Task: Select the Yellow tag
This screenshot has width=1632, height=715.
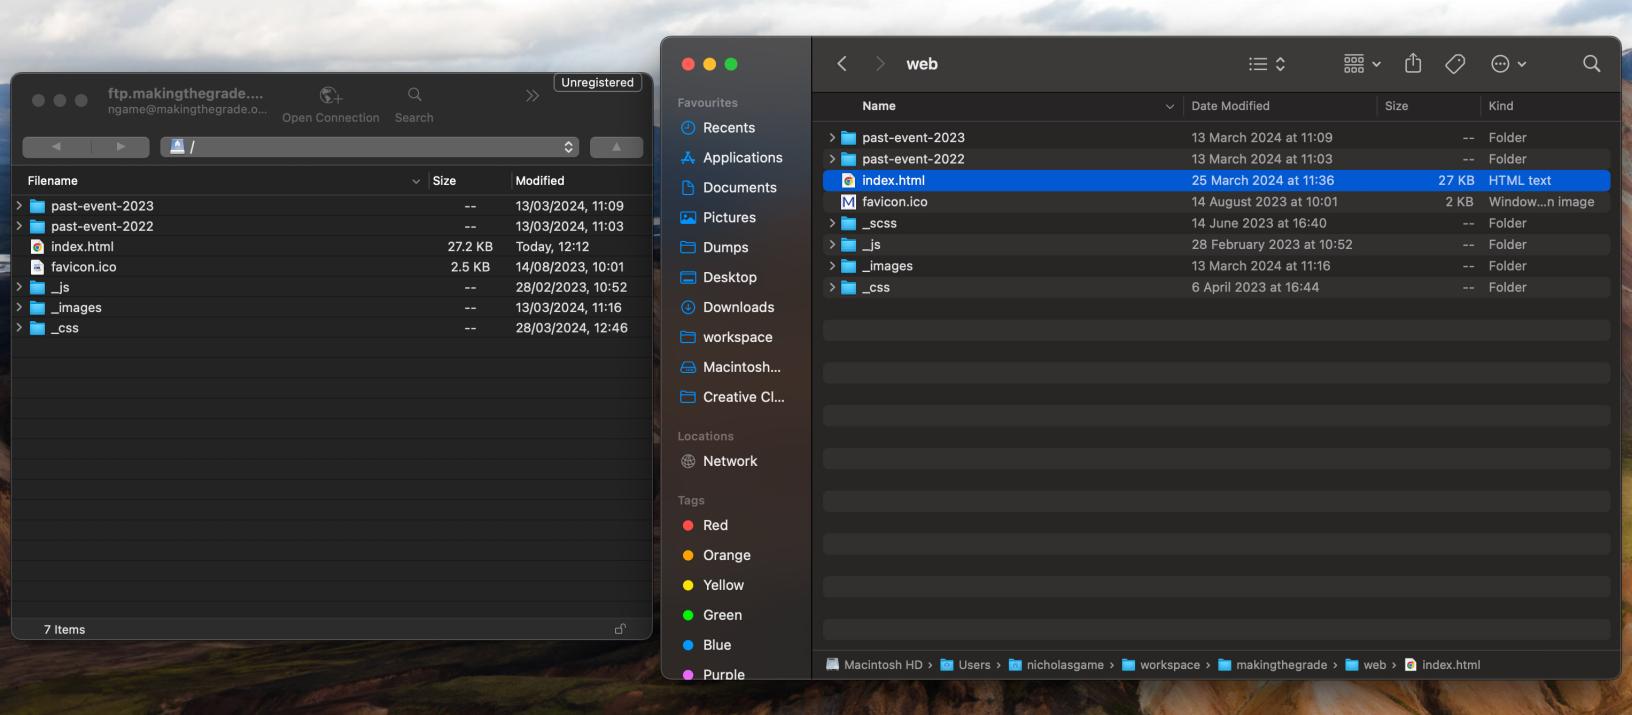Action: pos(723,586)
